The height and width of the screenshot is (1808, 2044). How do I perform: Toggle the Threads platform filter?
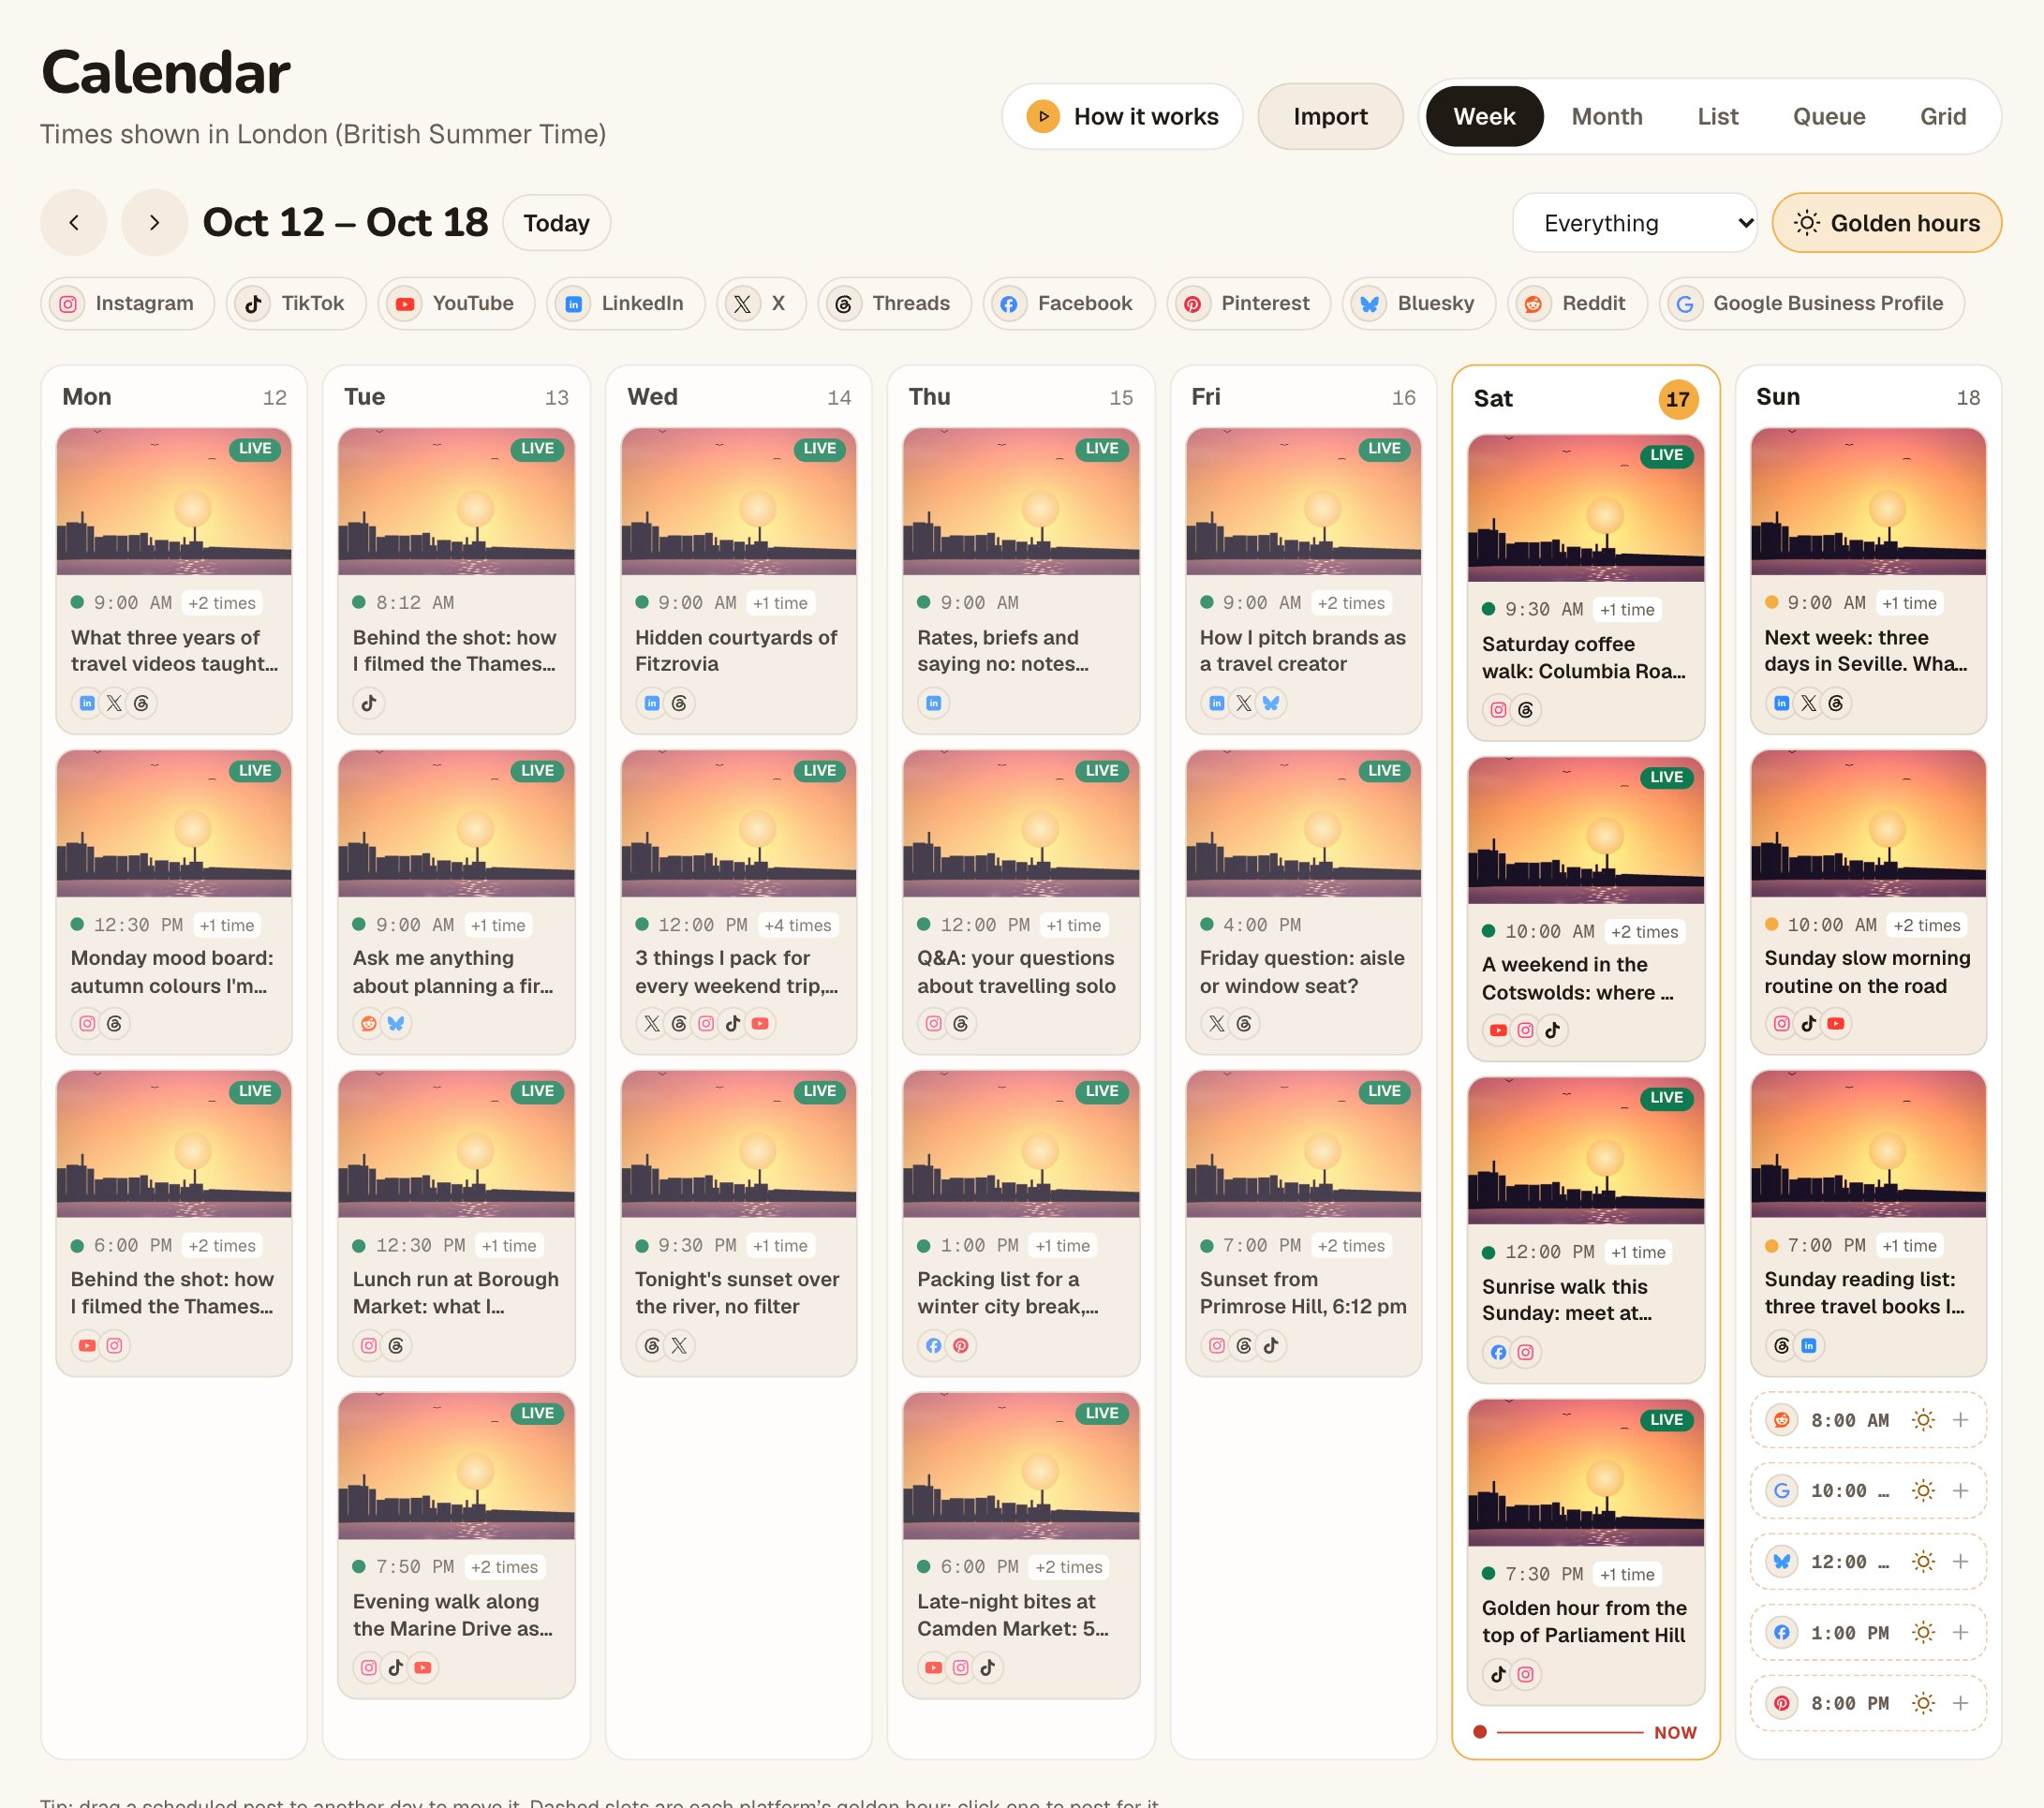point(895,303)
